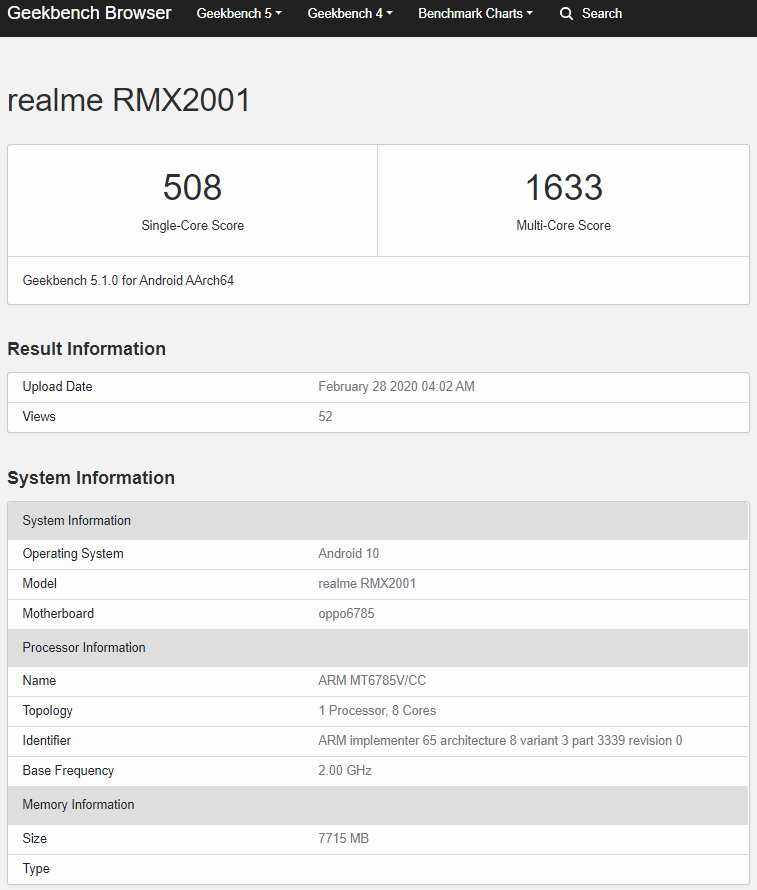This screenshot has height=890, width=757.
Task: Select the Android 10 operating system value
Action: pos(348,553)
